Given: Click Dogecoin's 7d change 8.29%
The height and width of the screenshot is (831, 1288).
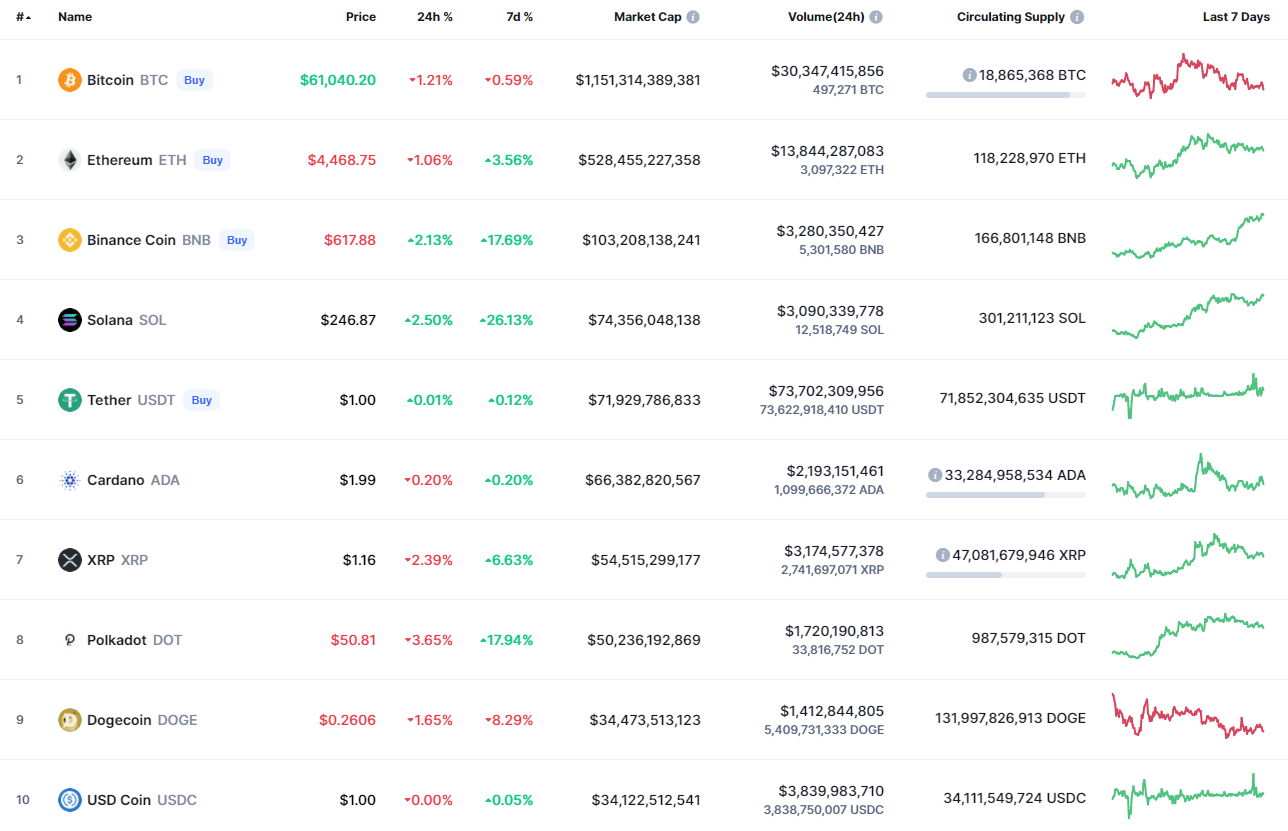Looking at the screenshot, I should (x=509, y=720).
